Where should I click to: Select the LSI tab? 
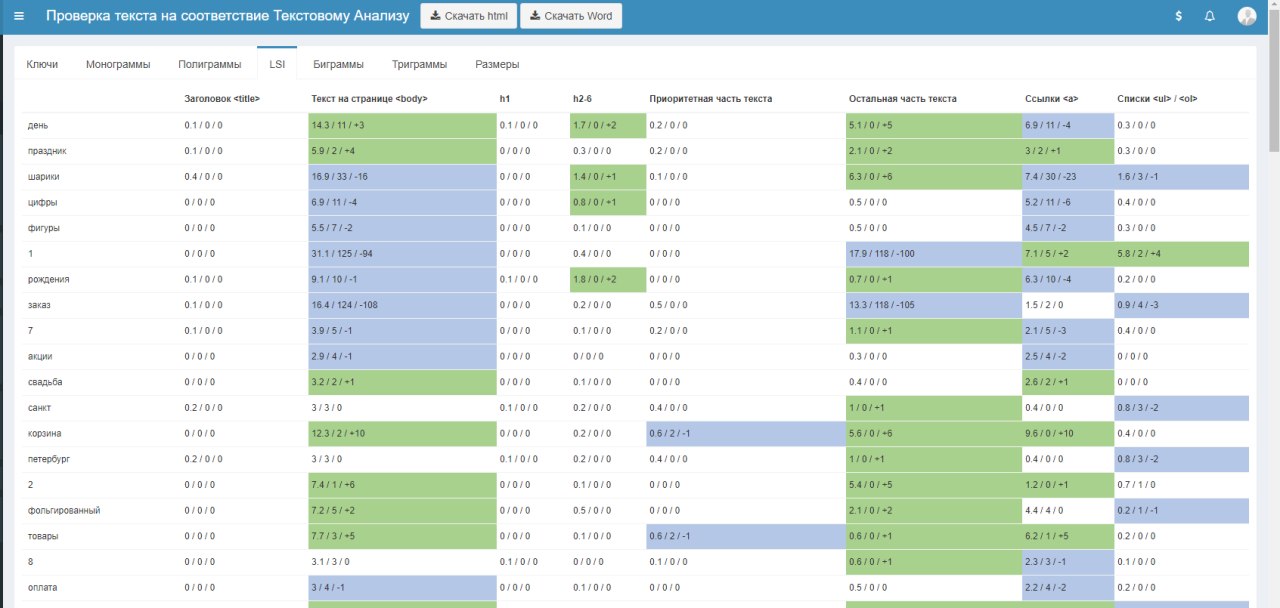coord(277,64)
